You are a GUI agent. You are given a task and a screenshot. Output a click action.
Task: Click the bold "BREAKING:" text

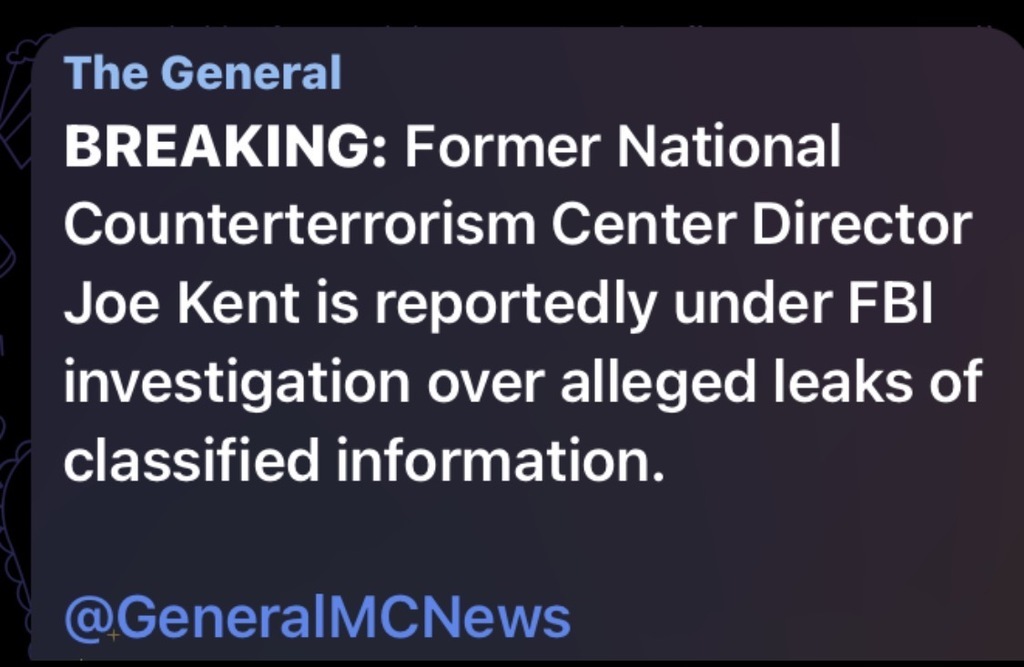click(x=226, y=150)
